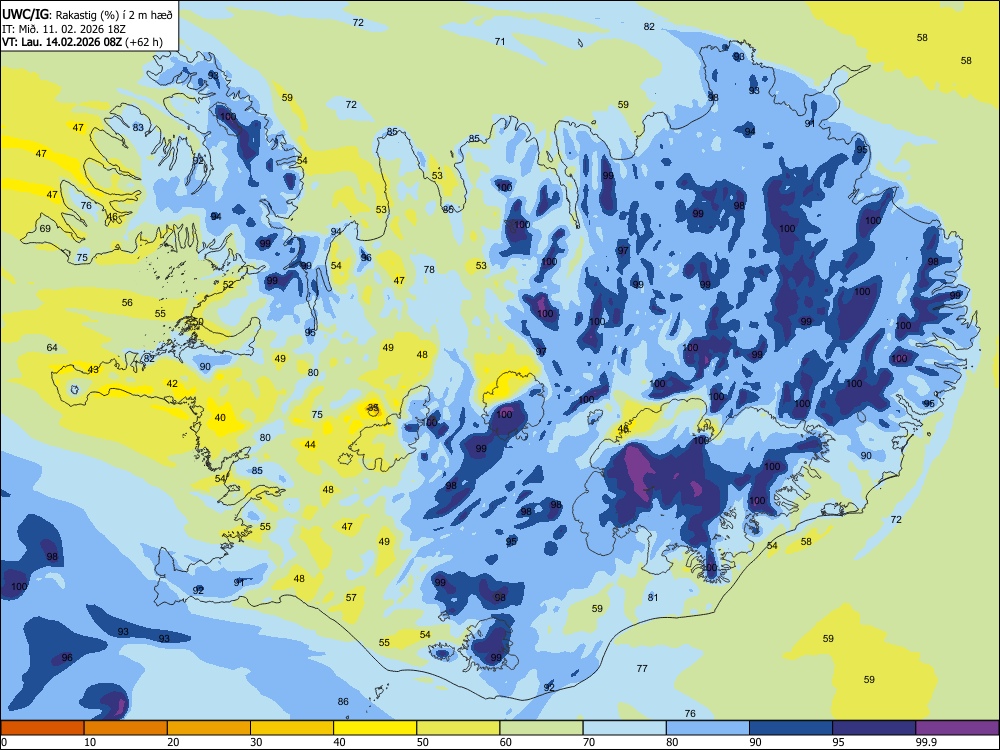Click the map value '78' on the map
Screen dimensions: 1000x750
click(429, 270)
